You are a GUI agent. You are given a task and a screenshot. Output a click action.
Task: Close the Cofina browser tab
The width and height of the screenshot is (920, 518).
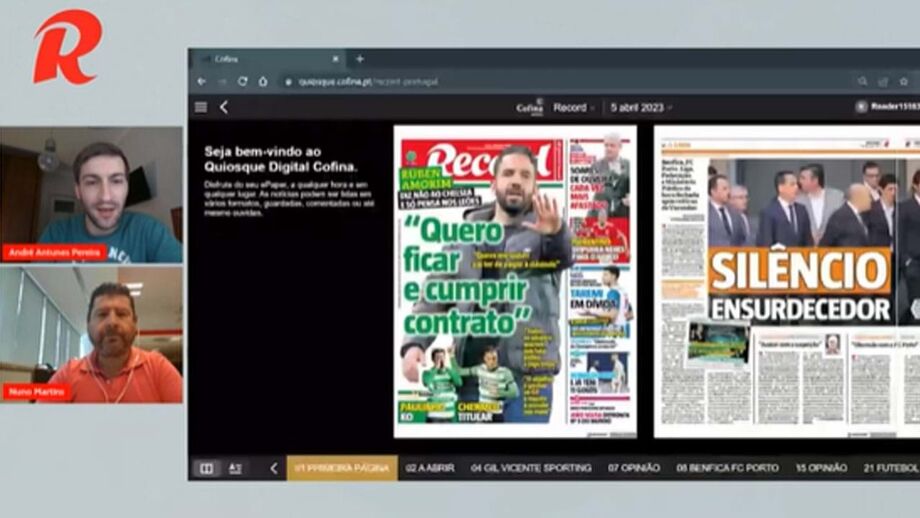[x=336, y=59]
